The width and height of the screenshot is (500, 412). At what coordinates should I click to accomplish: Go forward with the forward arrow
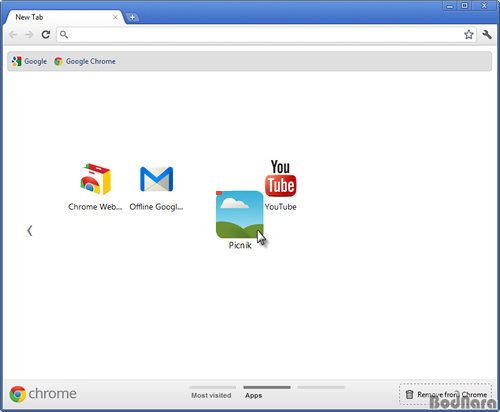click(x=29, y=34)
